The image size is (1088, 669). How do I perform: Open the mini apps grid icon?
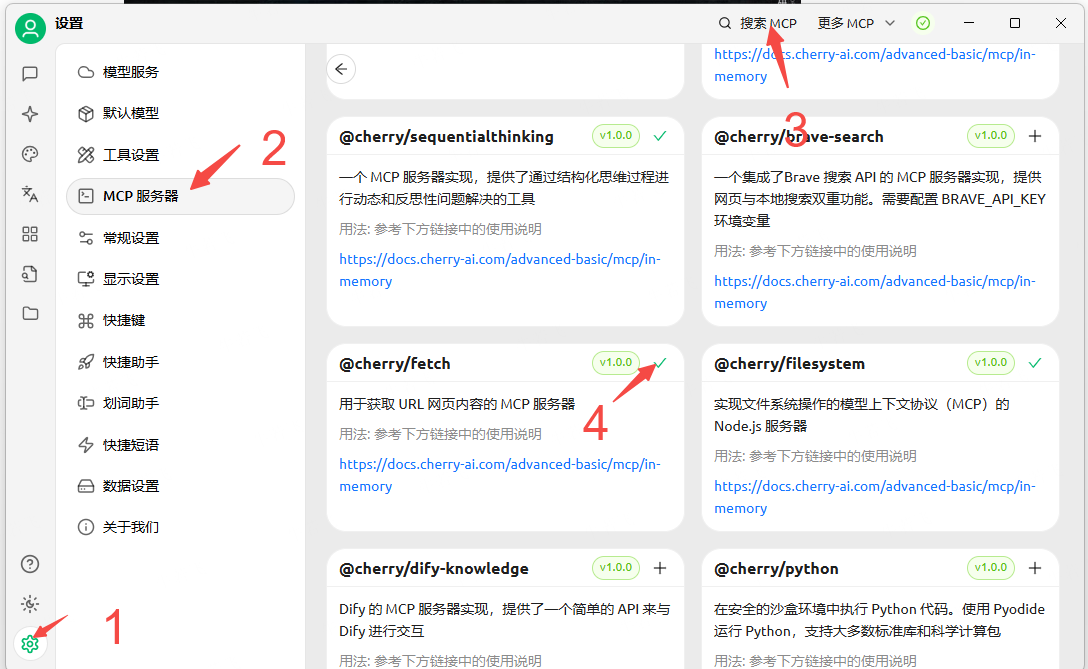click(x=30, y=234)
